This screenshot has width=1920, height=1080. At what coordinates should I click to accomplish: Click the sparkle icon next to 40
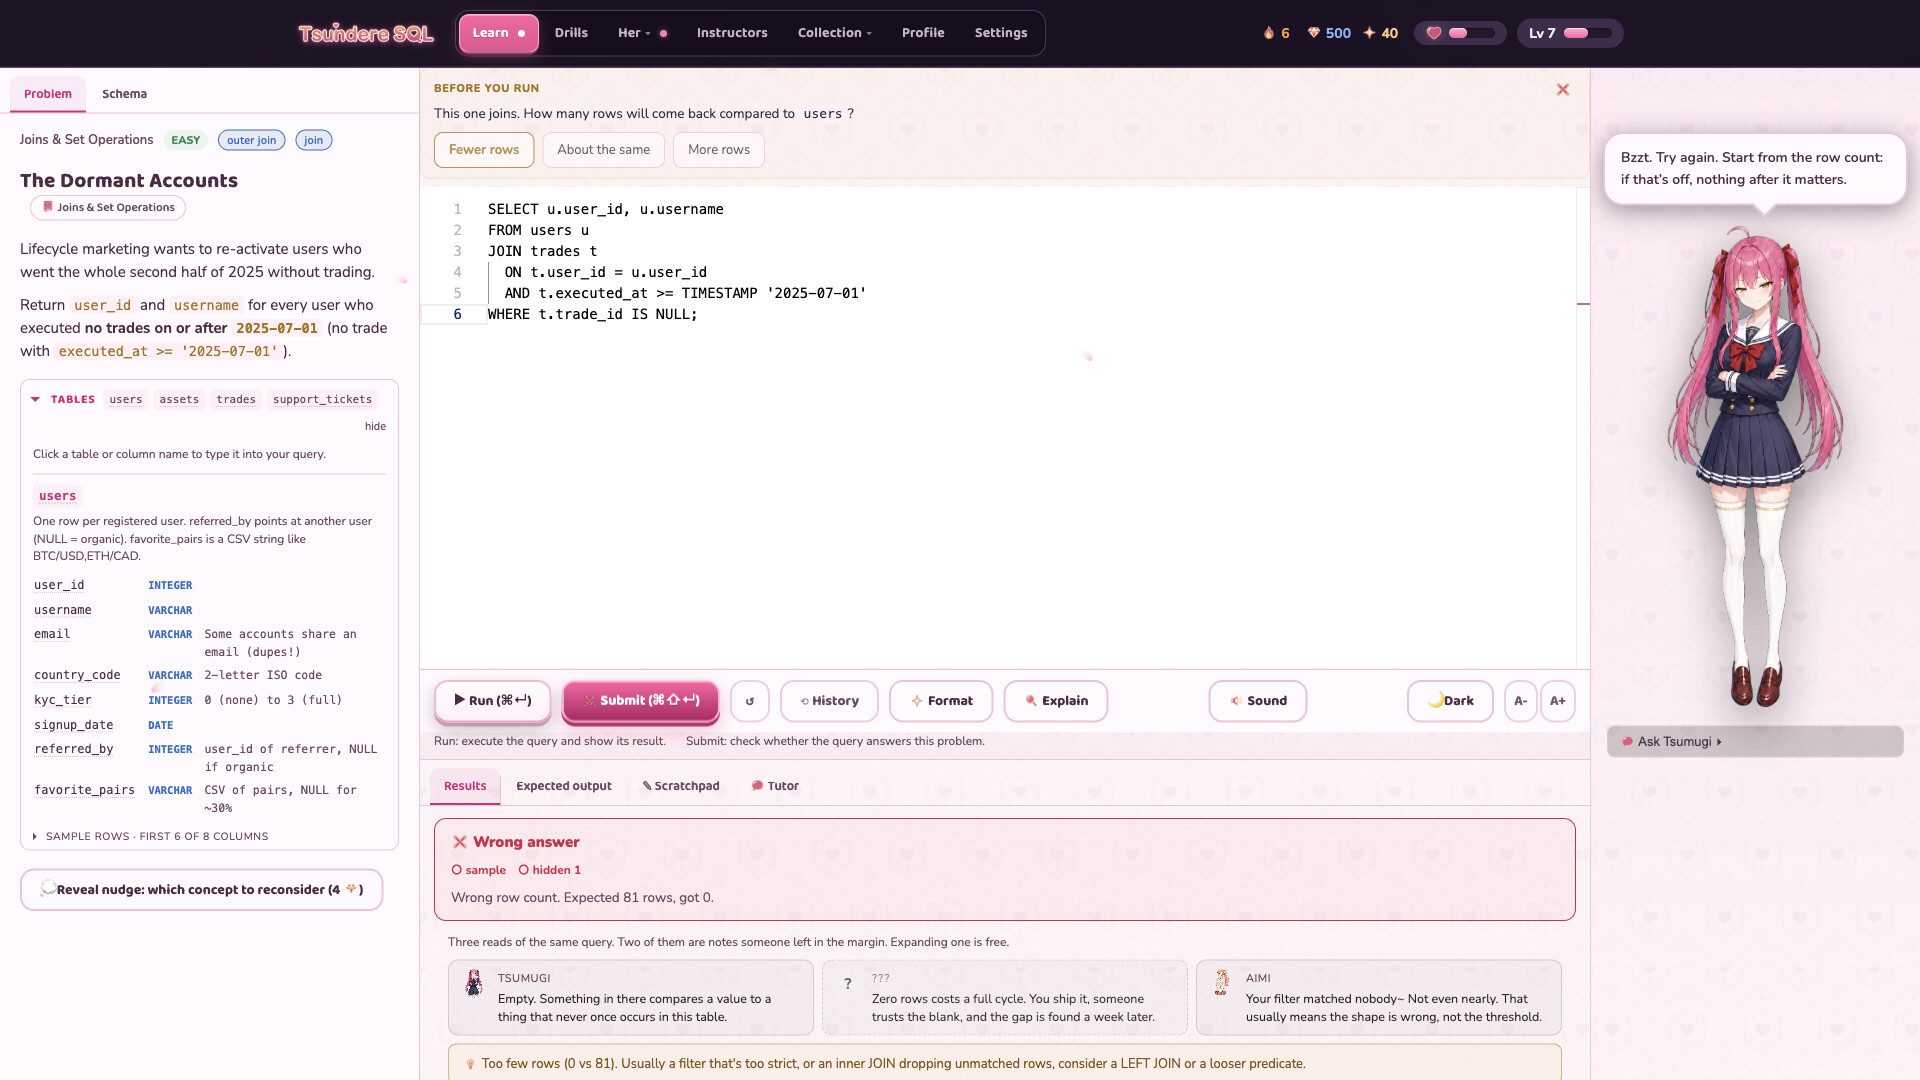click(1369, 33)
